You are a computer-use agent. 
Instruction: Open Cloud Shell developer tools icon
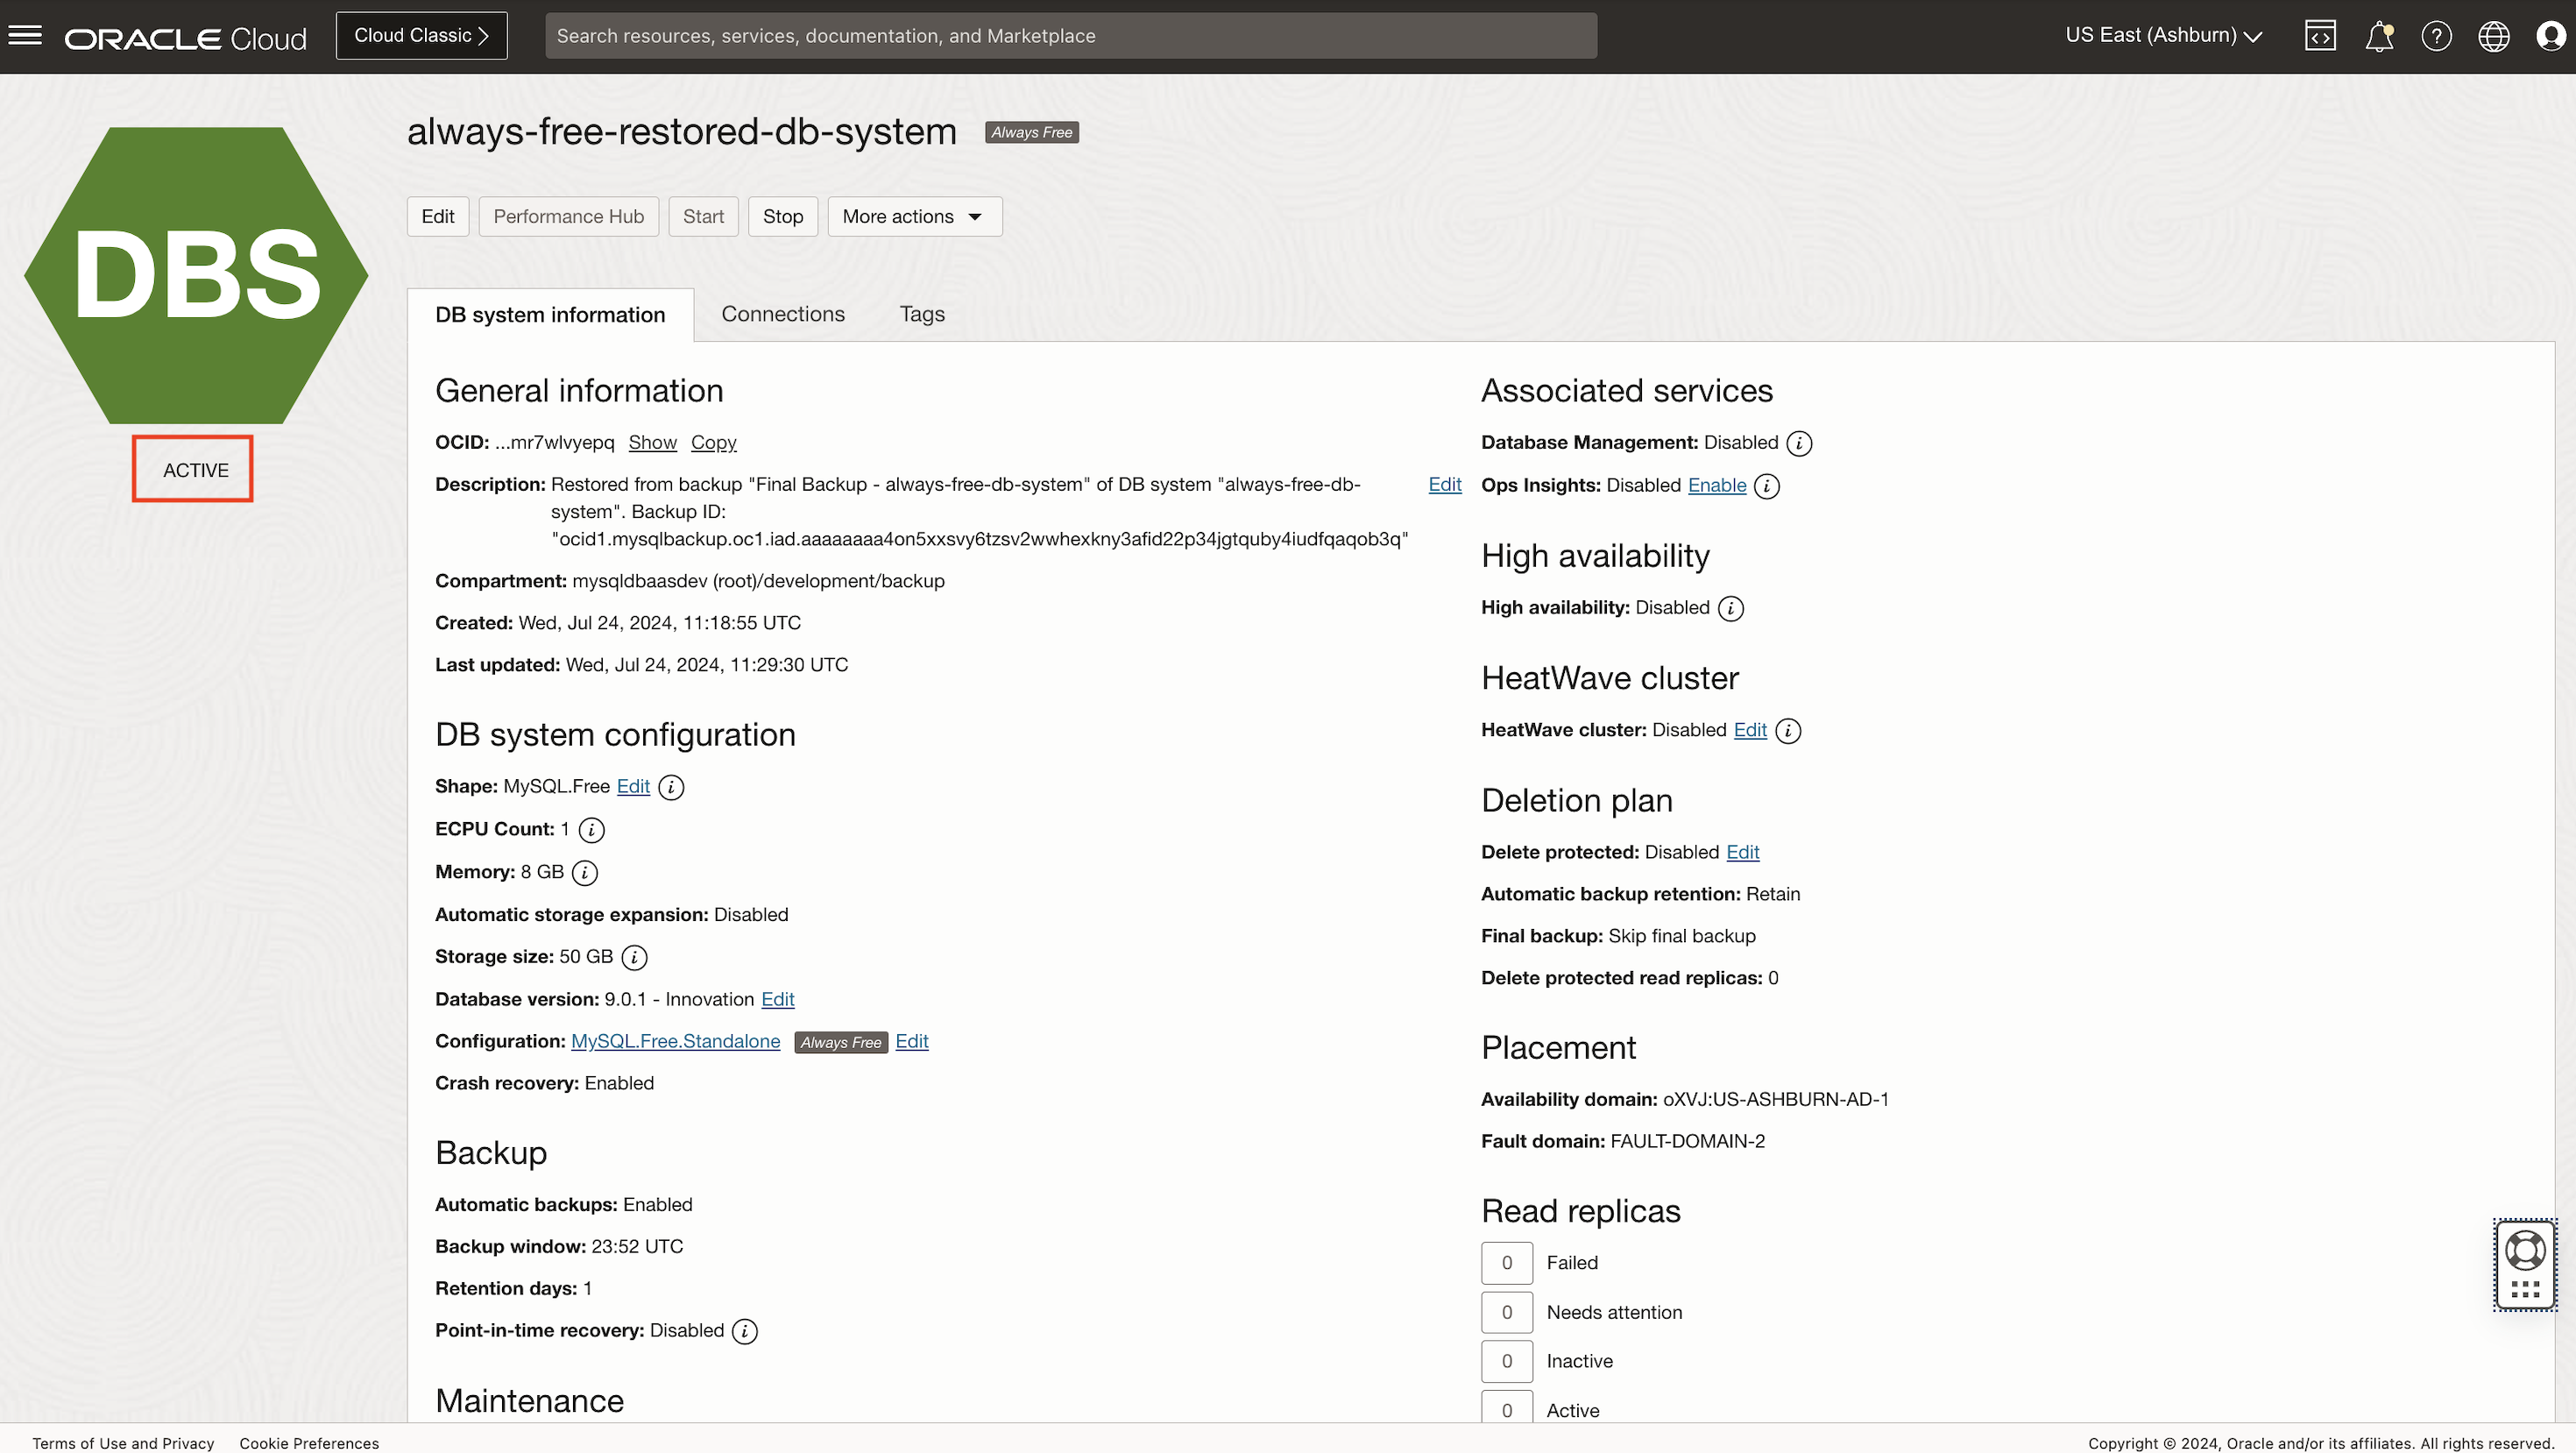(x=2320, y=36)
